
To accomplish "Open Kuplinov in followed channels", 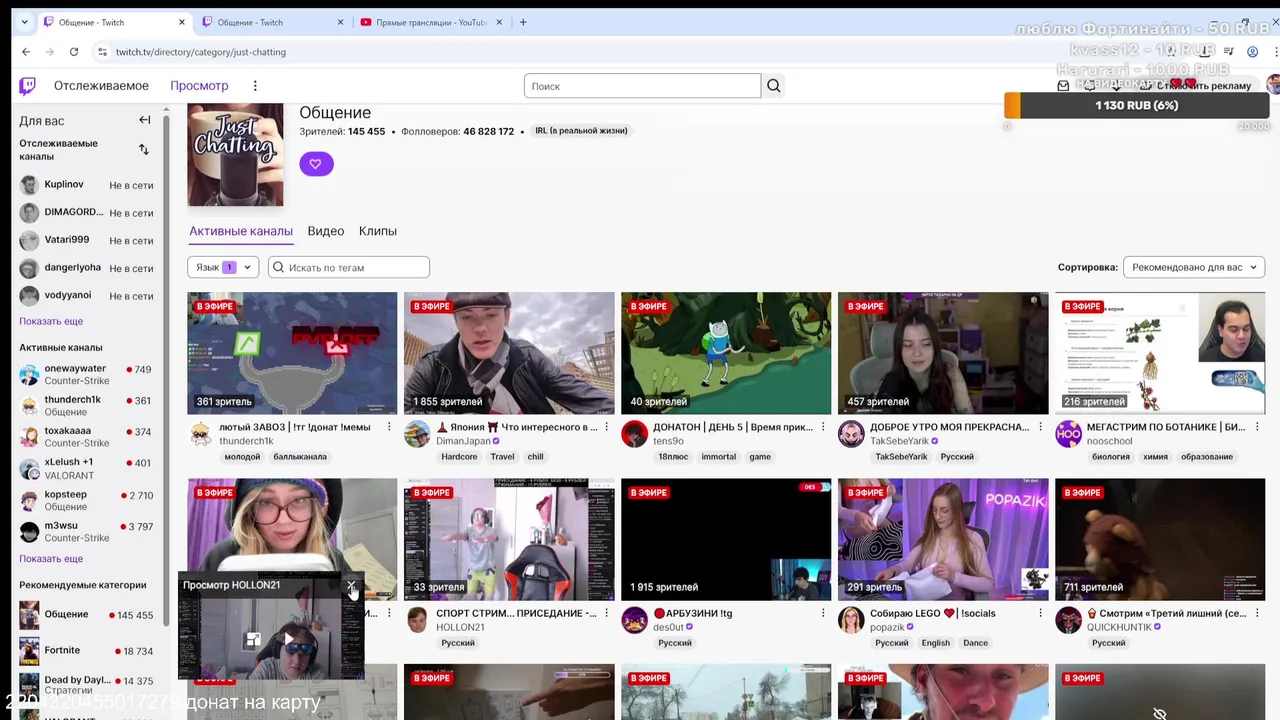I will click(86, 185).
